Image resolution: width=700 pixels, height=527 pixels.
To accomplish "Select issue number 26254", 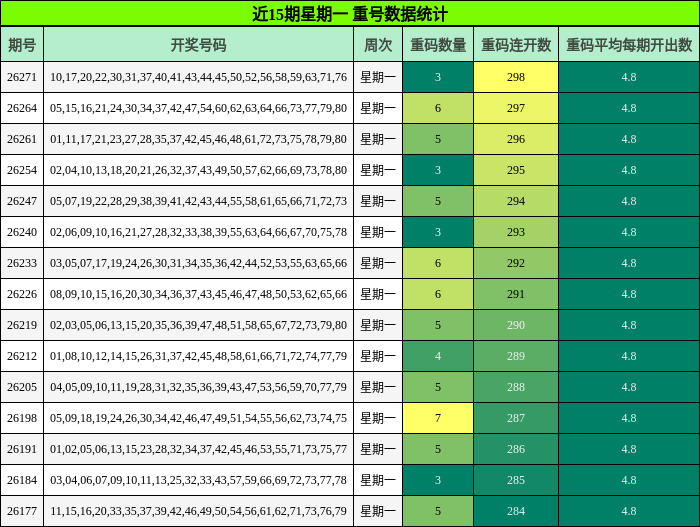I will [22, 170].
